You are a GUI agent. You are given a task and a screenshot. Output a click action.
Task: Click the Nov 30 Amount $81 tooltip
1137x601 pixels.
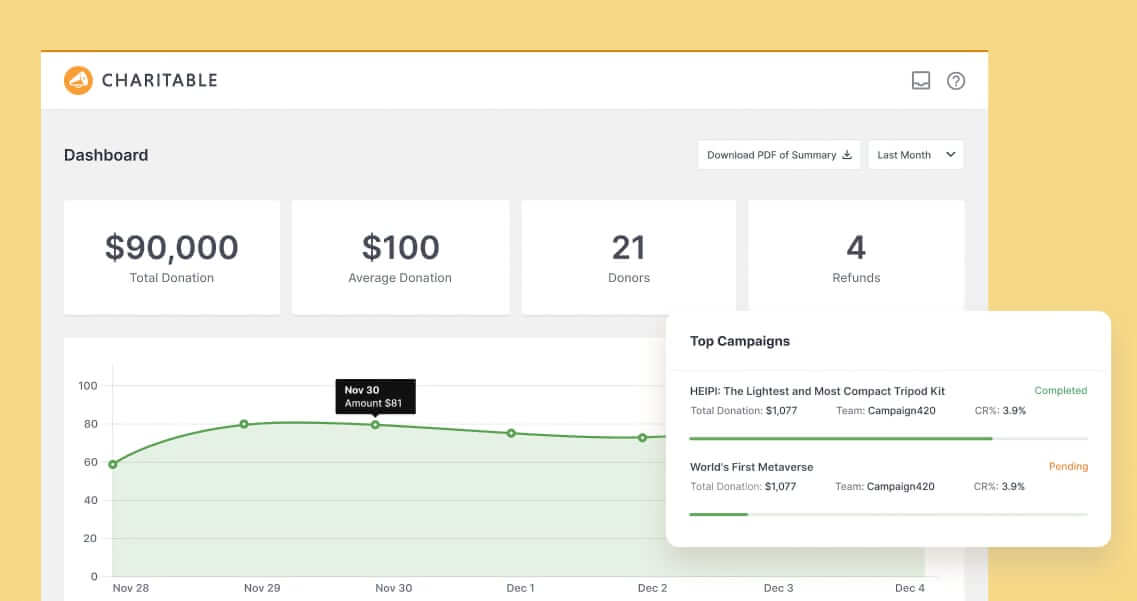click(x=375, y=396)
